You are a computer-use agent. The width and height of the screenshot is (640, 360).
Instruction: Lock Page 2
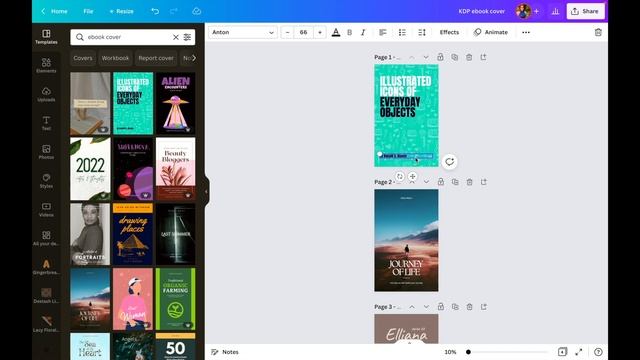coord(440,182)
